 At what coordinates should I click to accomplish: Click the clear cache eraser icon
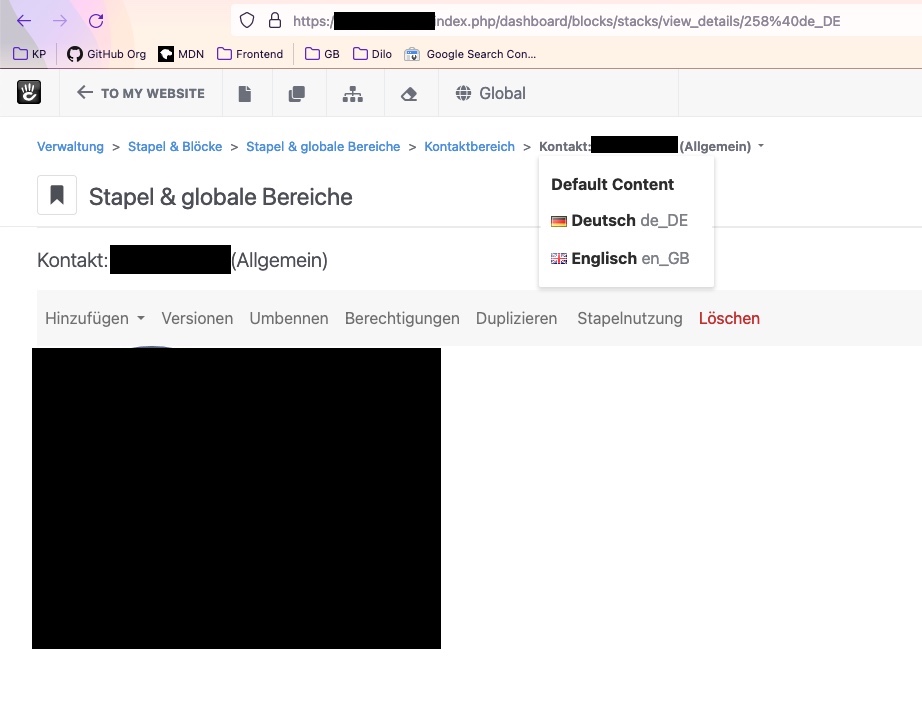[410, 92]
